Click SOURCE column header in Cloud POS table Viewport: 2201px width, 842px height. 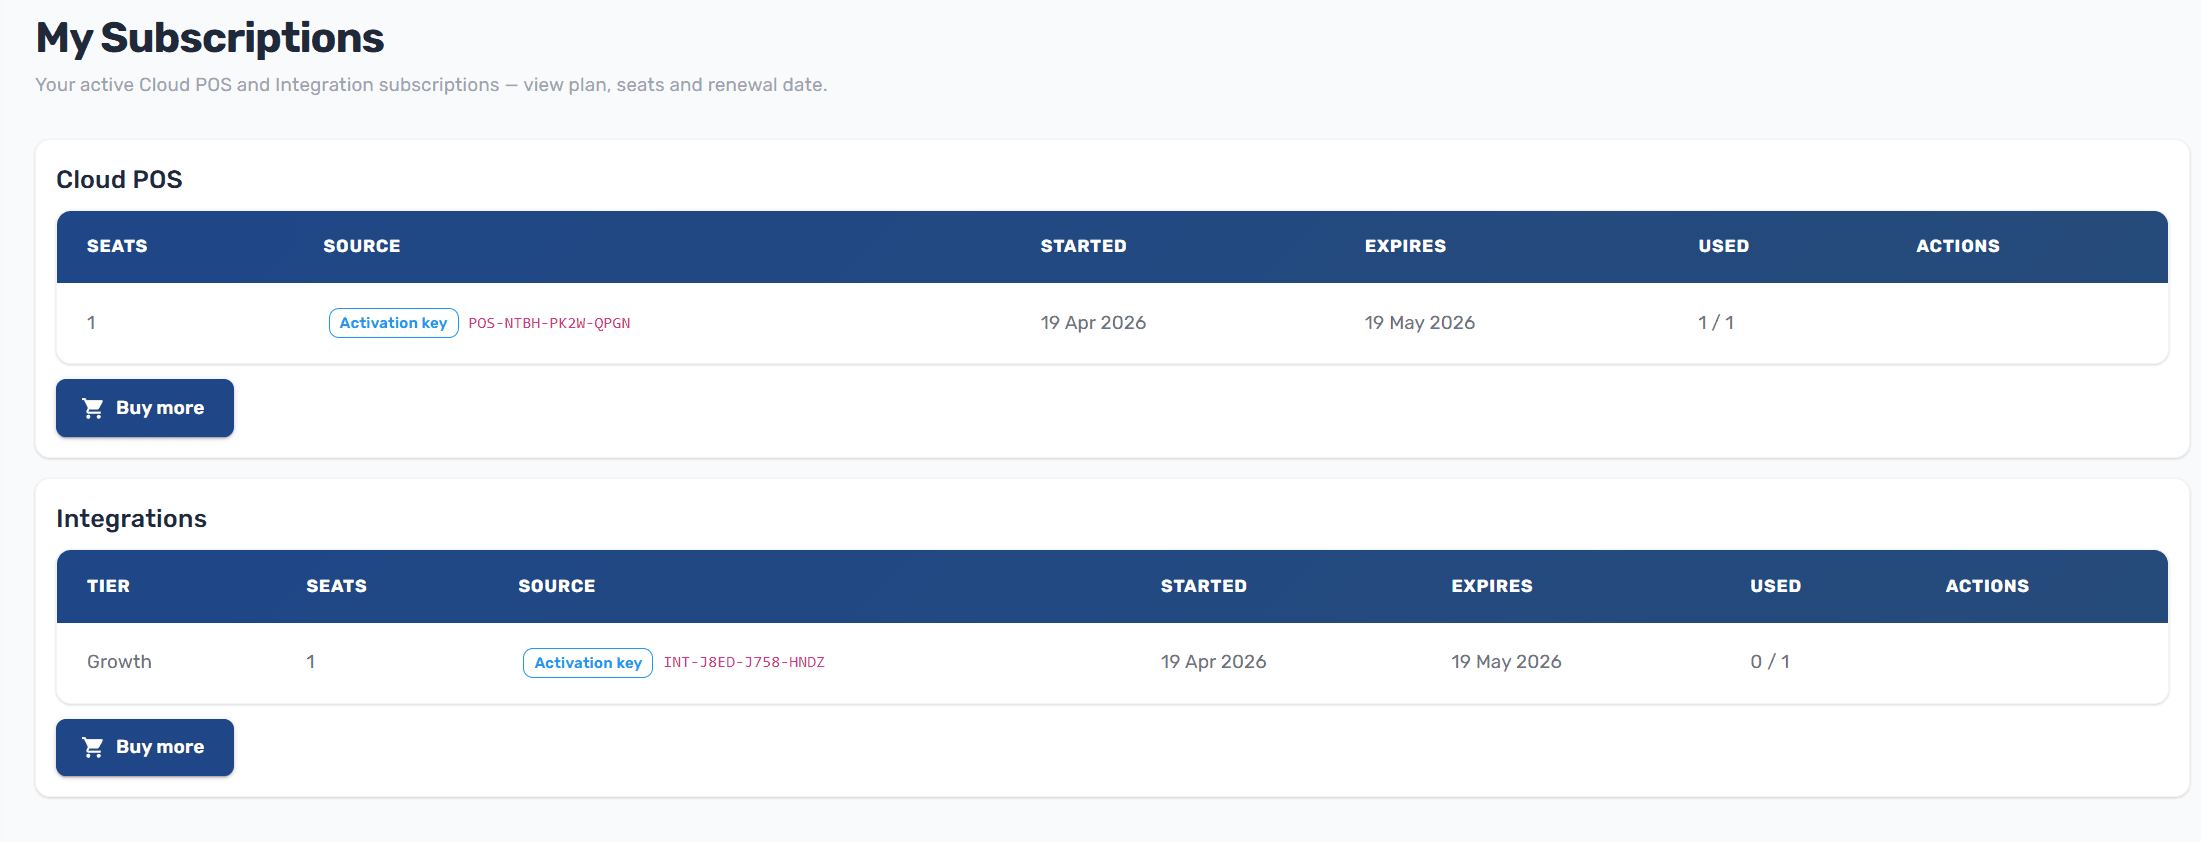click(362, 246)
